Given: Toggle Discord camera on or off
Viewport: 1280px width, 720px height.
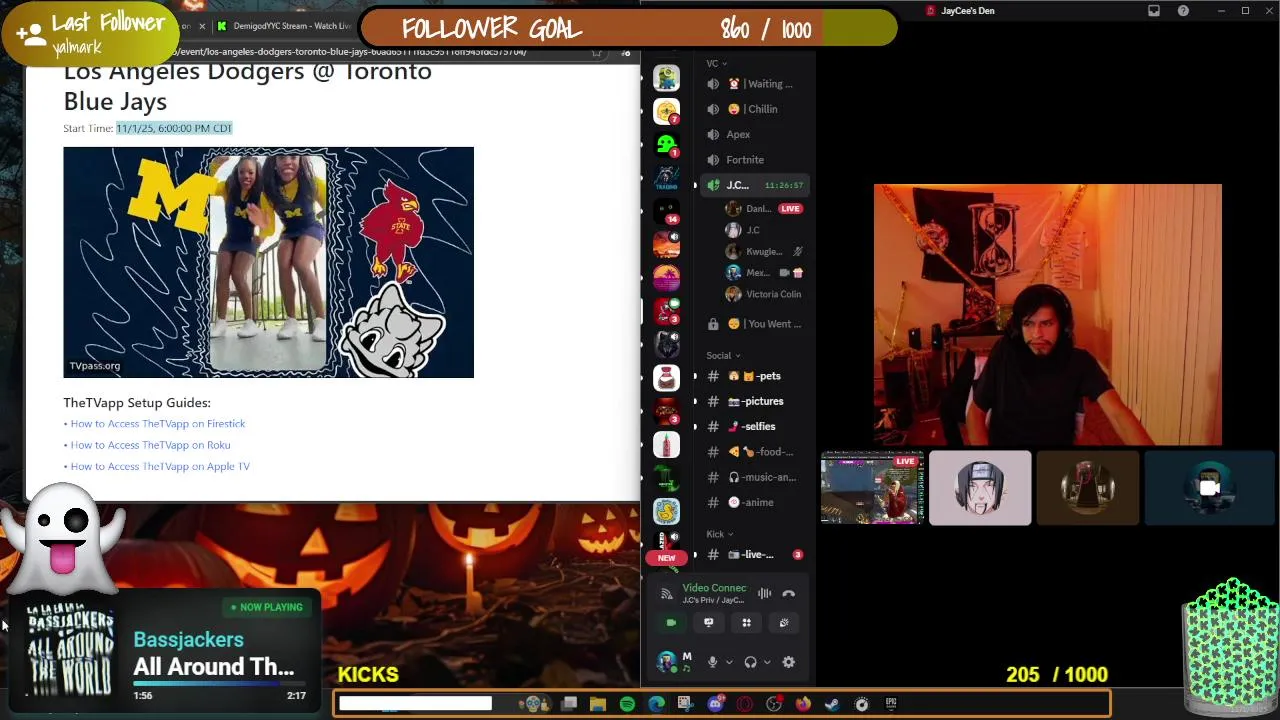Looking at the screenshot, I should point(671,623).
